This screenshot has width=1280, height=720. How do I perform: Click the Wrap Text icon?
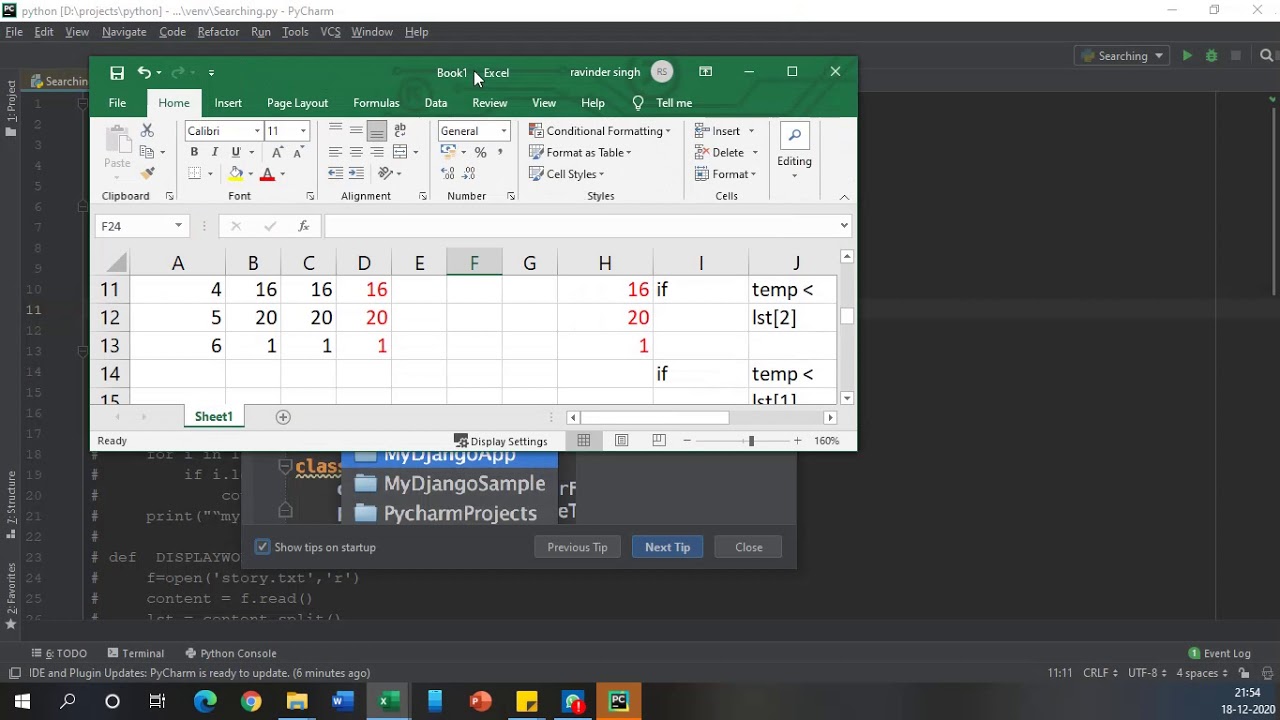400,130
